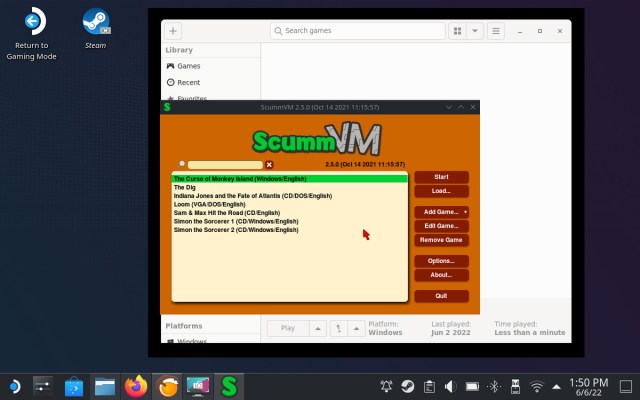The image size is (640, 400).
Task: Select The Curse of Monkey Island entry
Action: click(x=289, y=179)
